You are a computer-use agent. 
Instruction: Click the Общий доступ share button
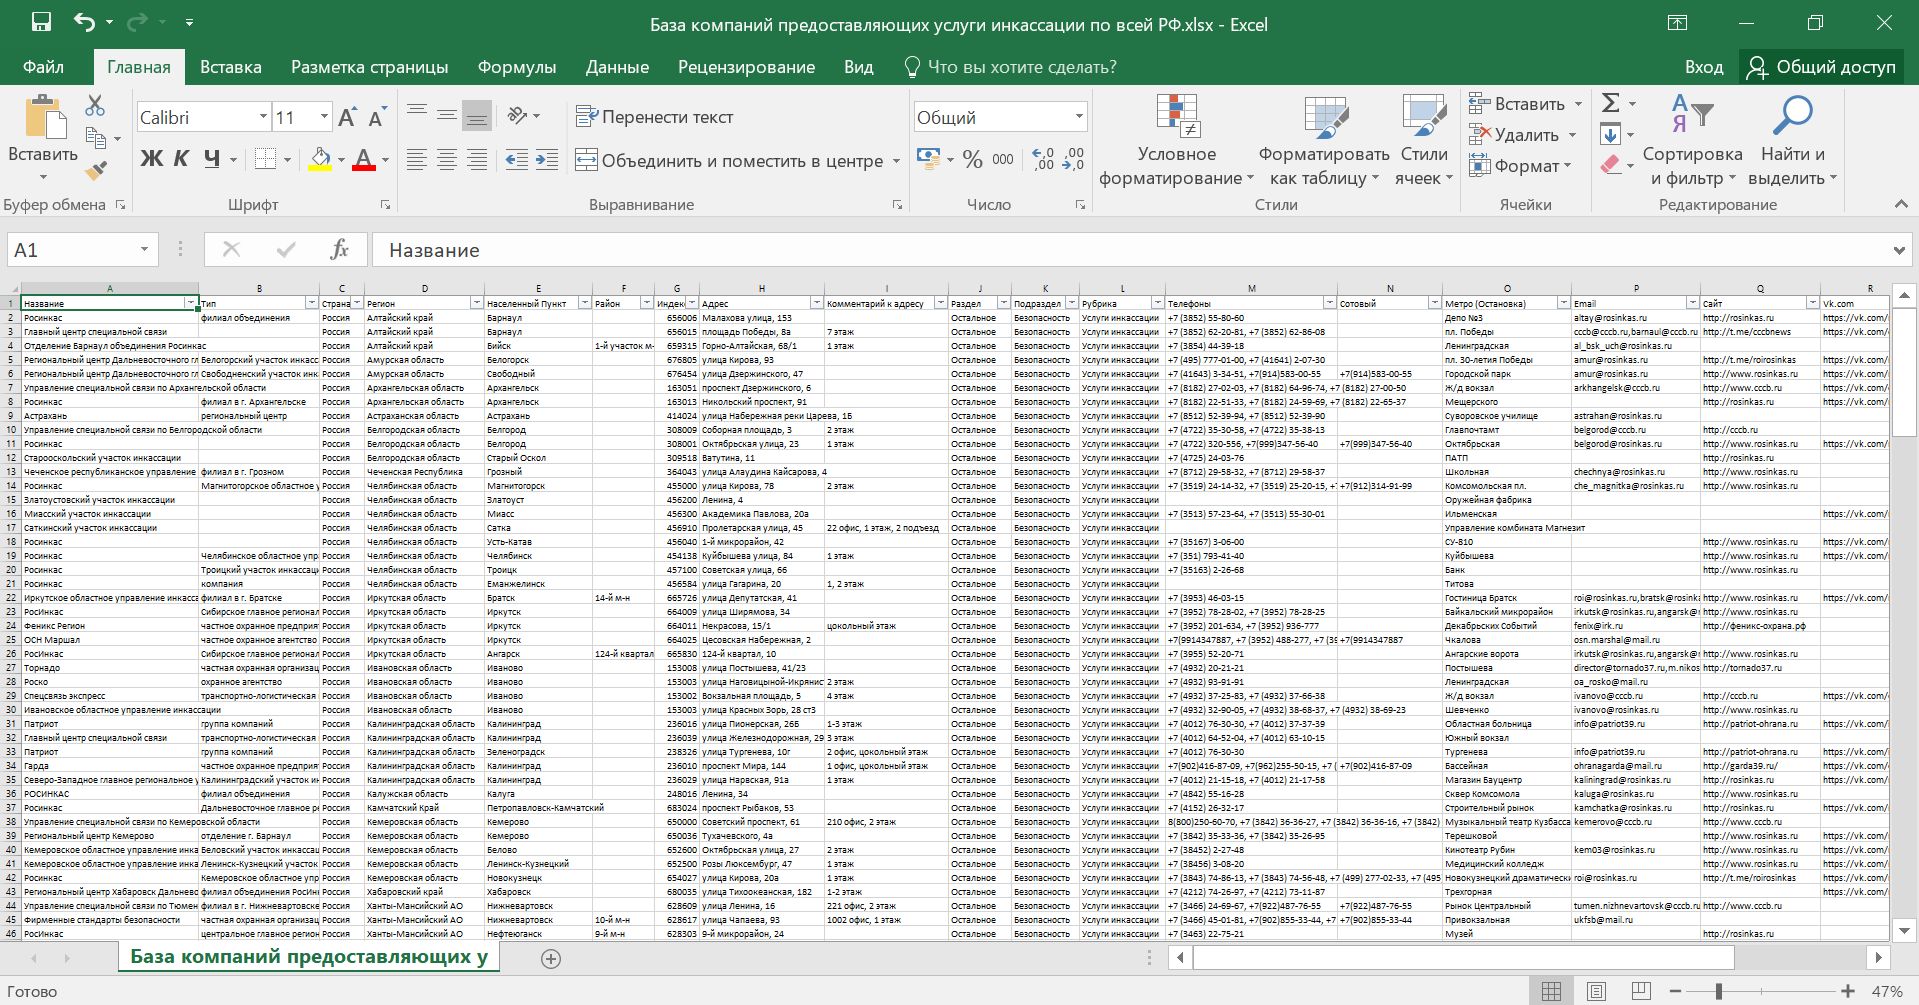[1821, 67]
